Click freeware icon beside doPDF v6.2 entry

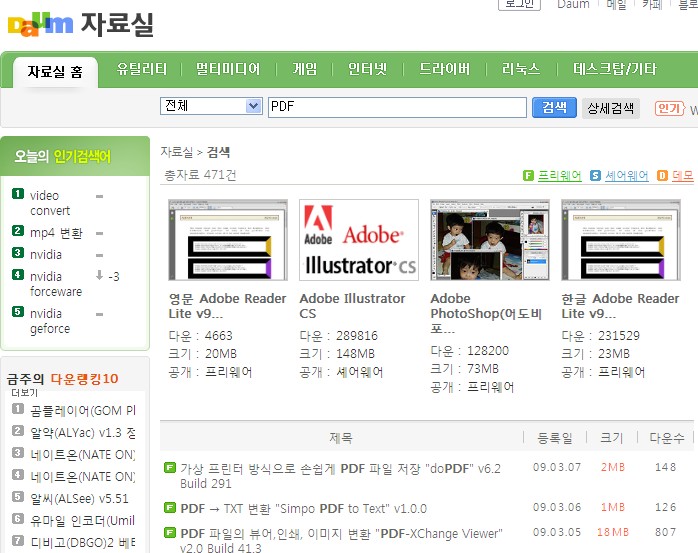coord(170,468)
